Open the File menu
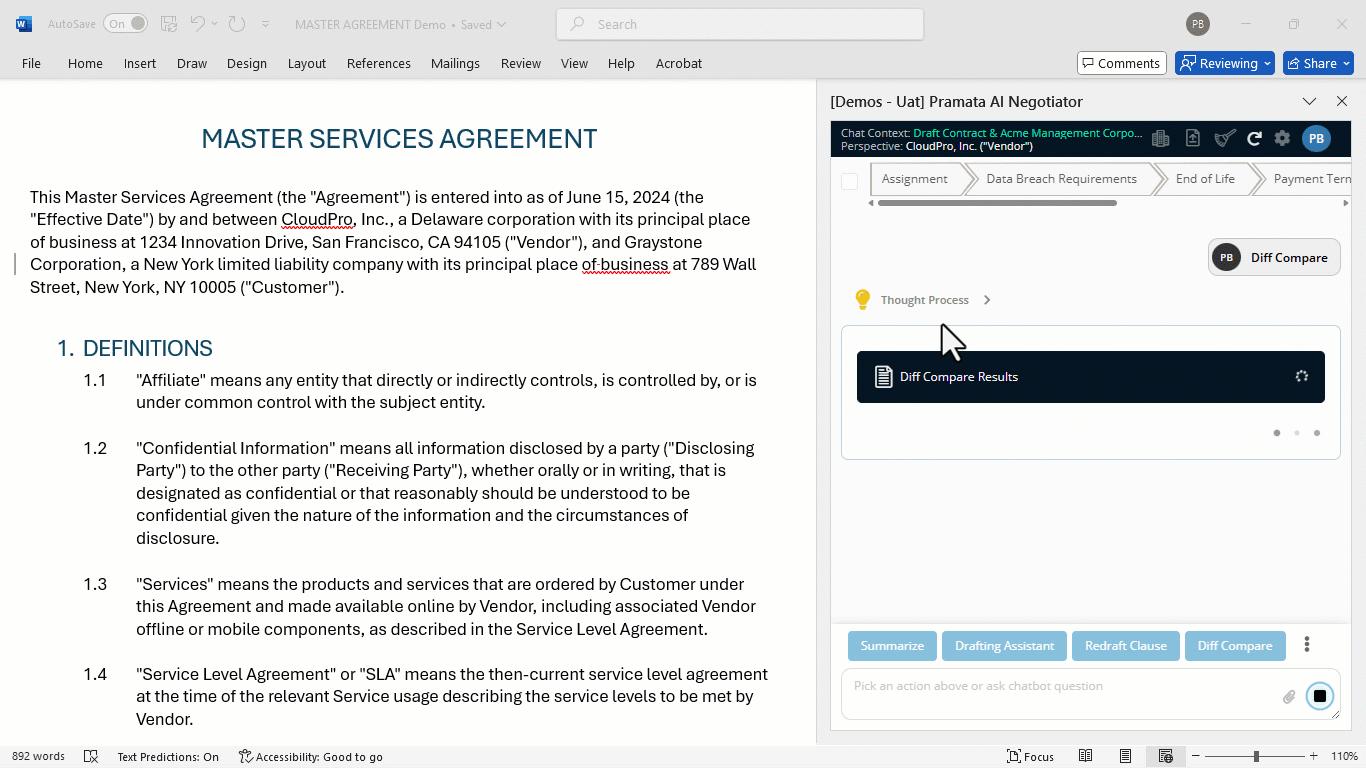Screen dimensions: 1366x768 click(31, 63)
